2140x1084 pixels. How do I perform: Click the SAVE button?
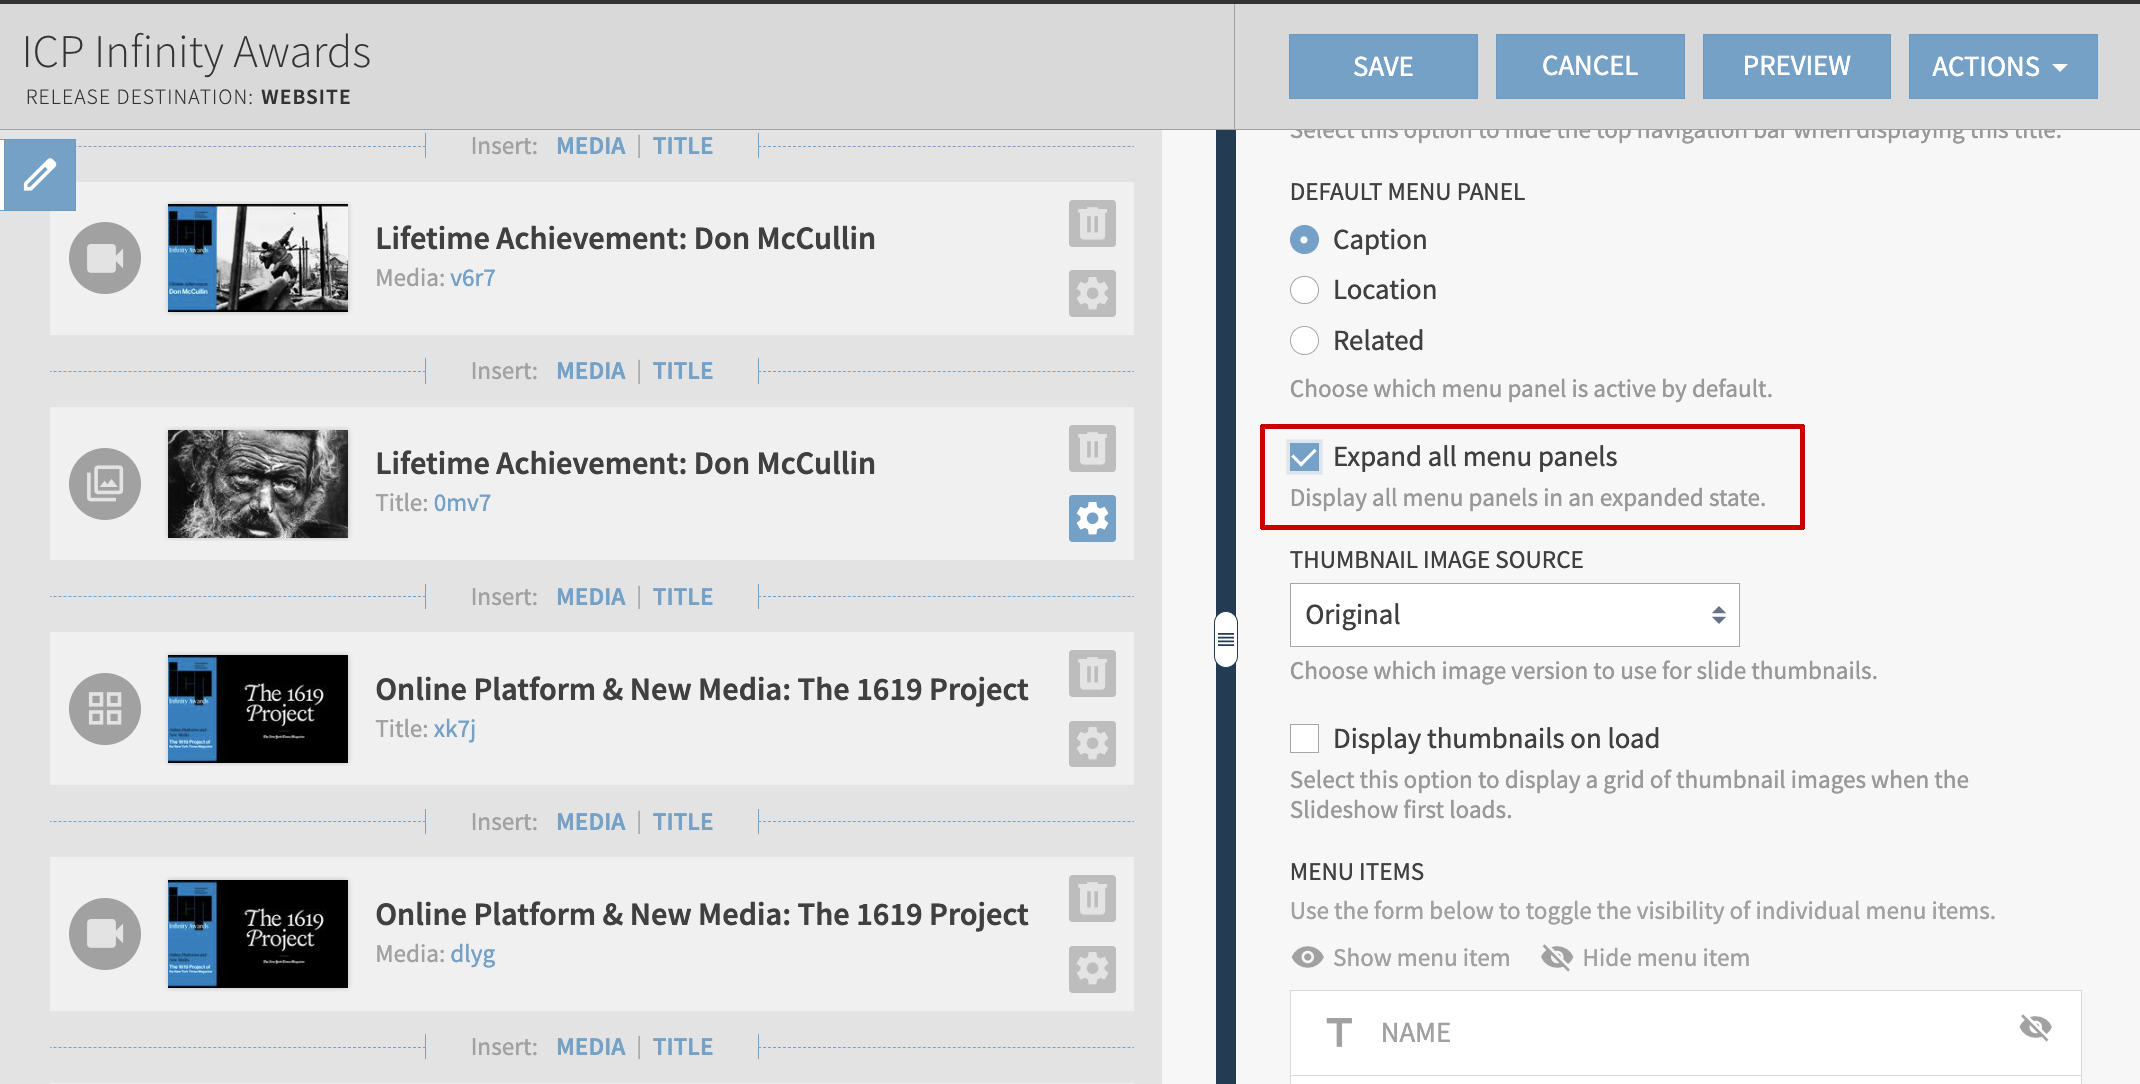pyautogui.click(x=1383, y=66)
